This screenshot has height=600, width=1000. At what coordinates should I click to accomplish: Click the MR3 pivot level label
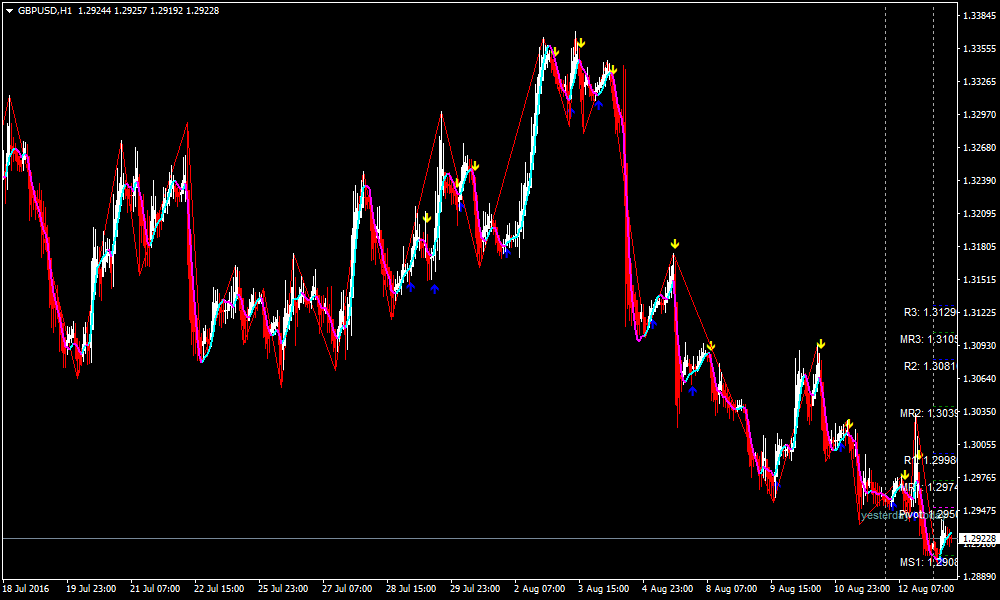tap(927, 340)
